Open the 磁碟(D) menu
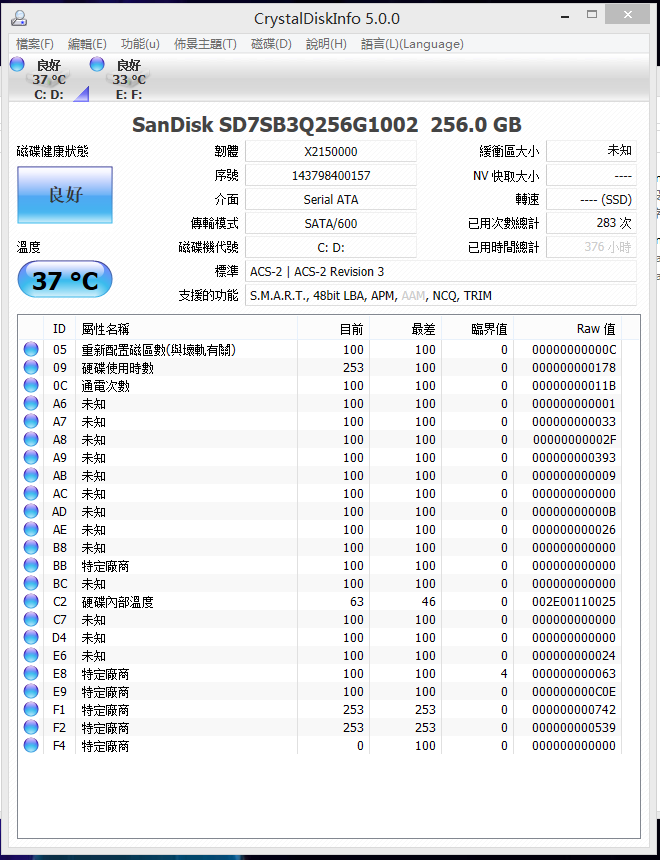This screenshot has width=660, height=860. click(271, 44)
